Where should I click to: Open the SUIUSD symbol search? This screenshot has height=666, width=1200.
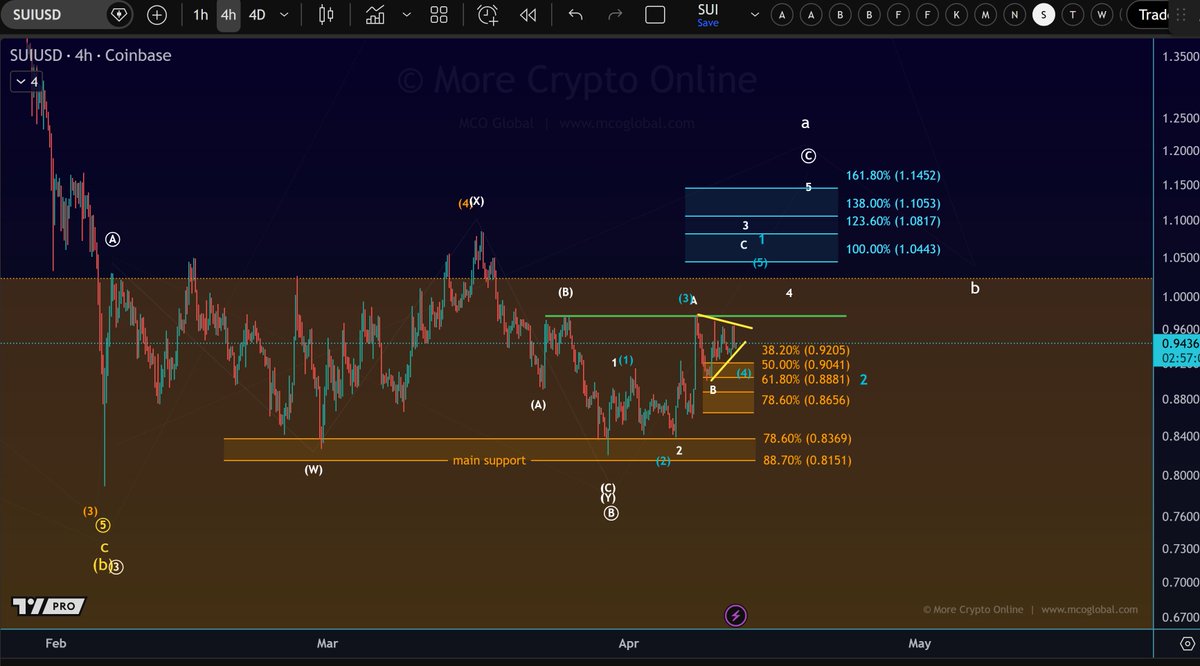coord(50,15)
